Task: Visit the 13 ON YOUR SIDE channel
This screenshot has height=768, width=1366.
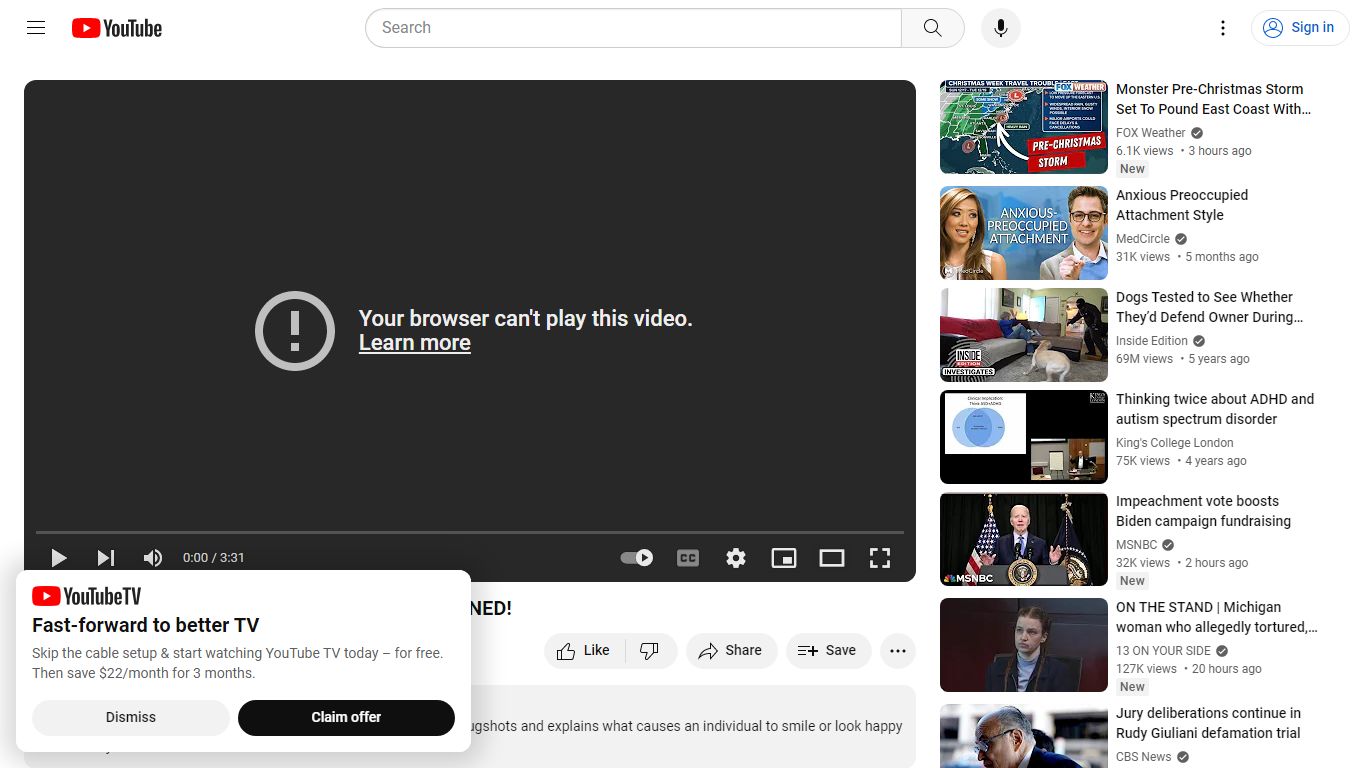Action: (x=1164, y=651)
